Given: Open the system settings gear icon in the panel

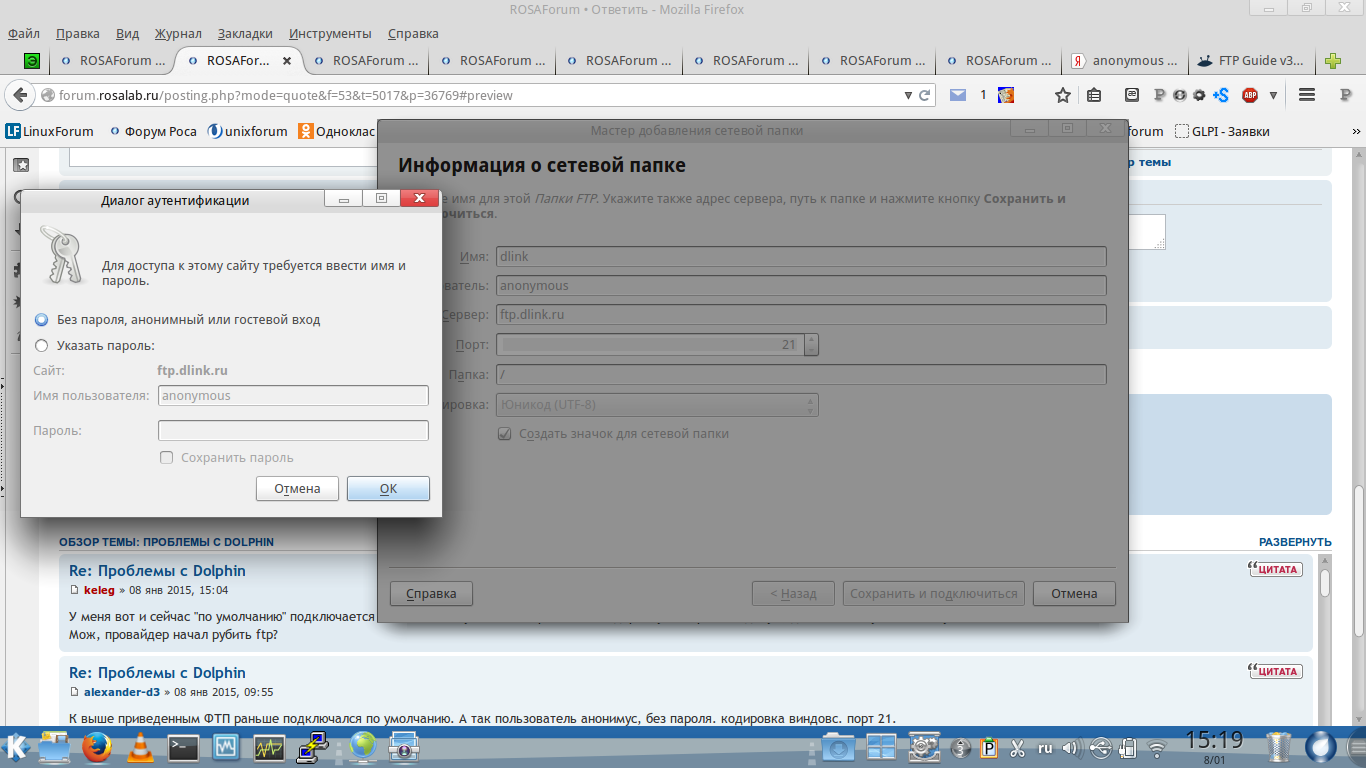Looking at the screenshot, I should pyautogui.click(x=924, y=746).
